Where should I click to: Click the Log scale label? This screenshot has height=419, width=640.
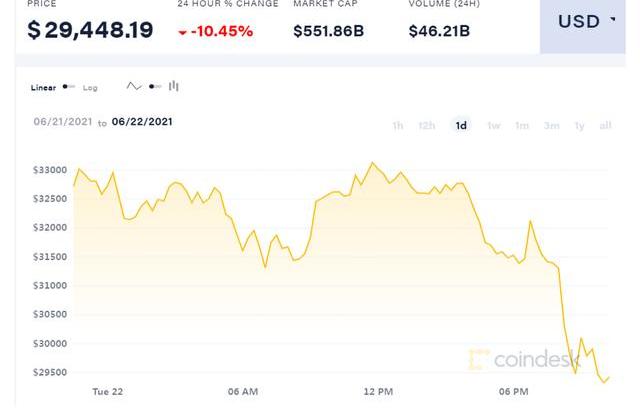pos(90,88)
